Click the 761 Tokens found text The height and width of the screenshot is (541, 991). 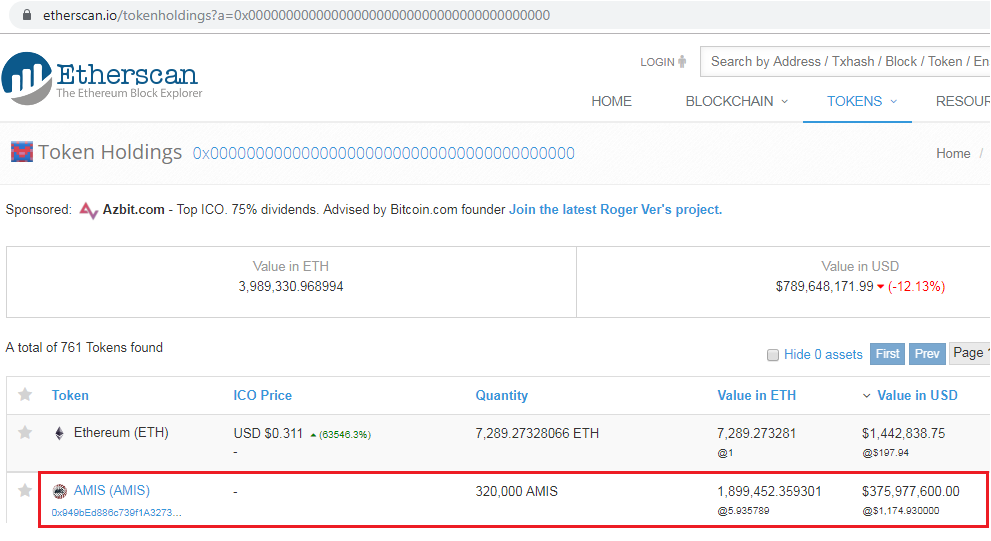(x=84, y=347)
